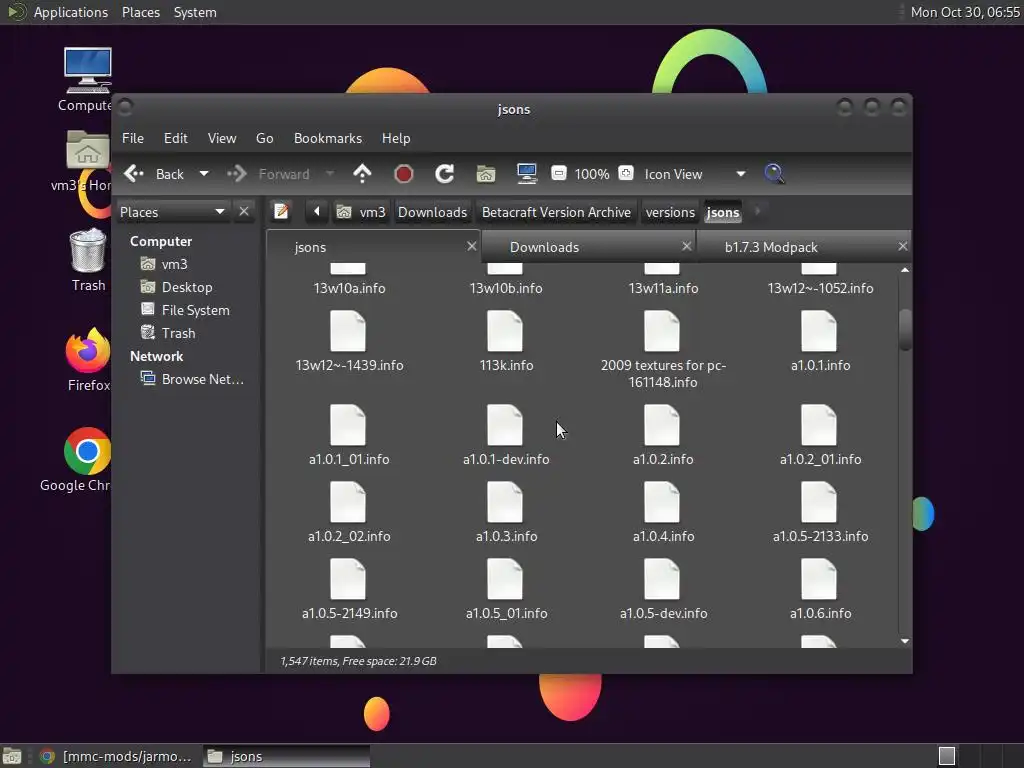Select Desktop in Places sidebar
Screen dimensions: 1024x768
tap(187, 287)
